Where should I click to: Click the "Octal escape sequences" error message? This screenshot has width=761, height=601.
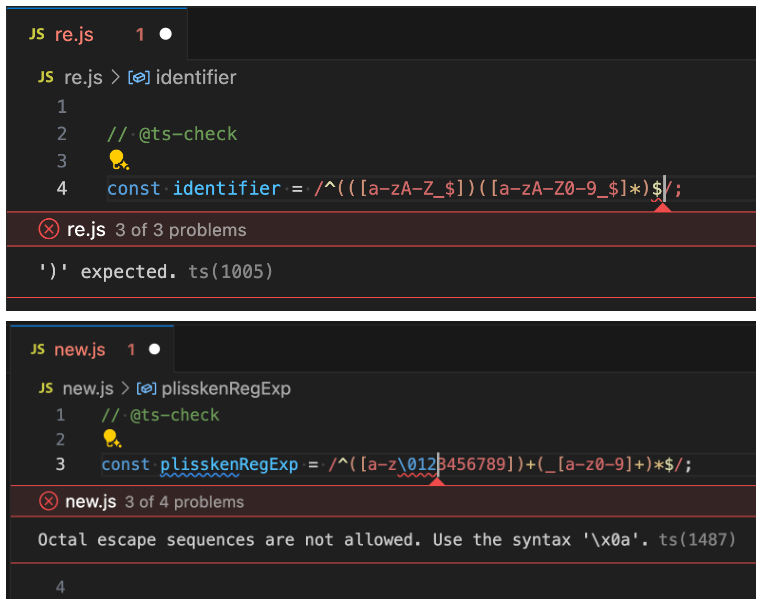[x=387, y=539]
